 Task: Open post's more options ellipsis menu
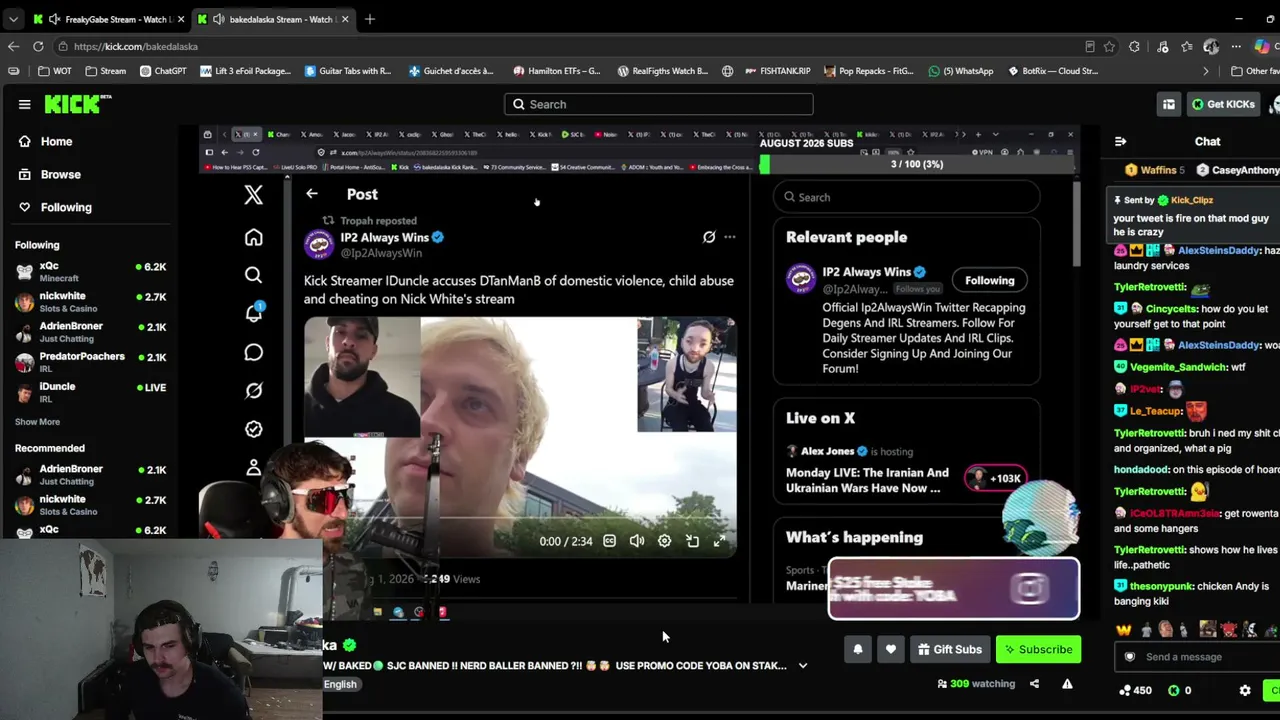click(x=729, y=237)
